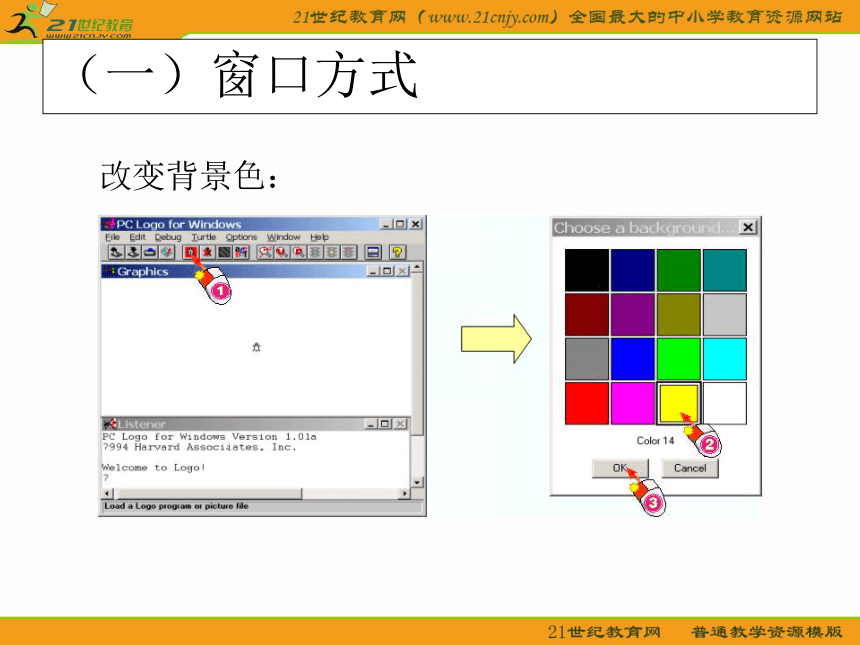Pick the maroon color swatch
This screenshot has height=645, width=860.
(x=587, y=314)
